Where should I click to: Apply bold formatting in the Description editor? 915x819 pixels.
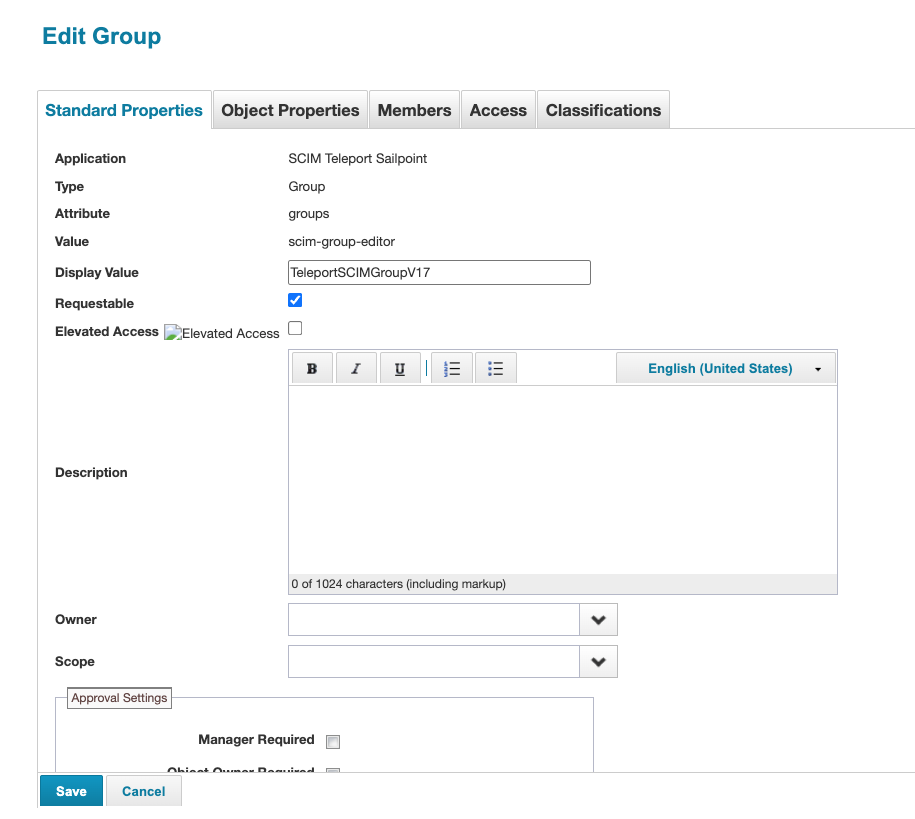click(x=311, y=367)
